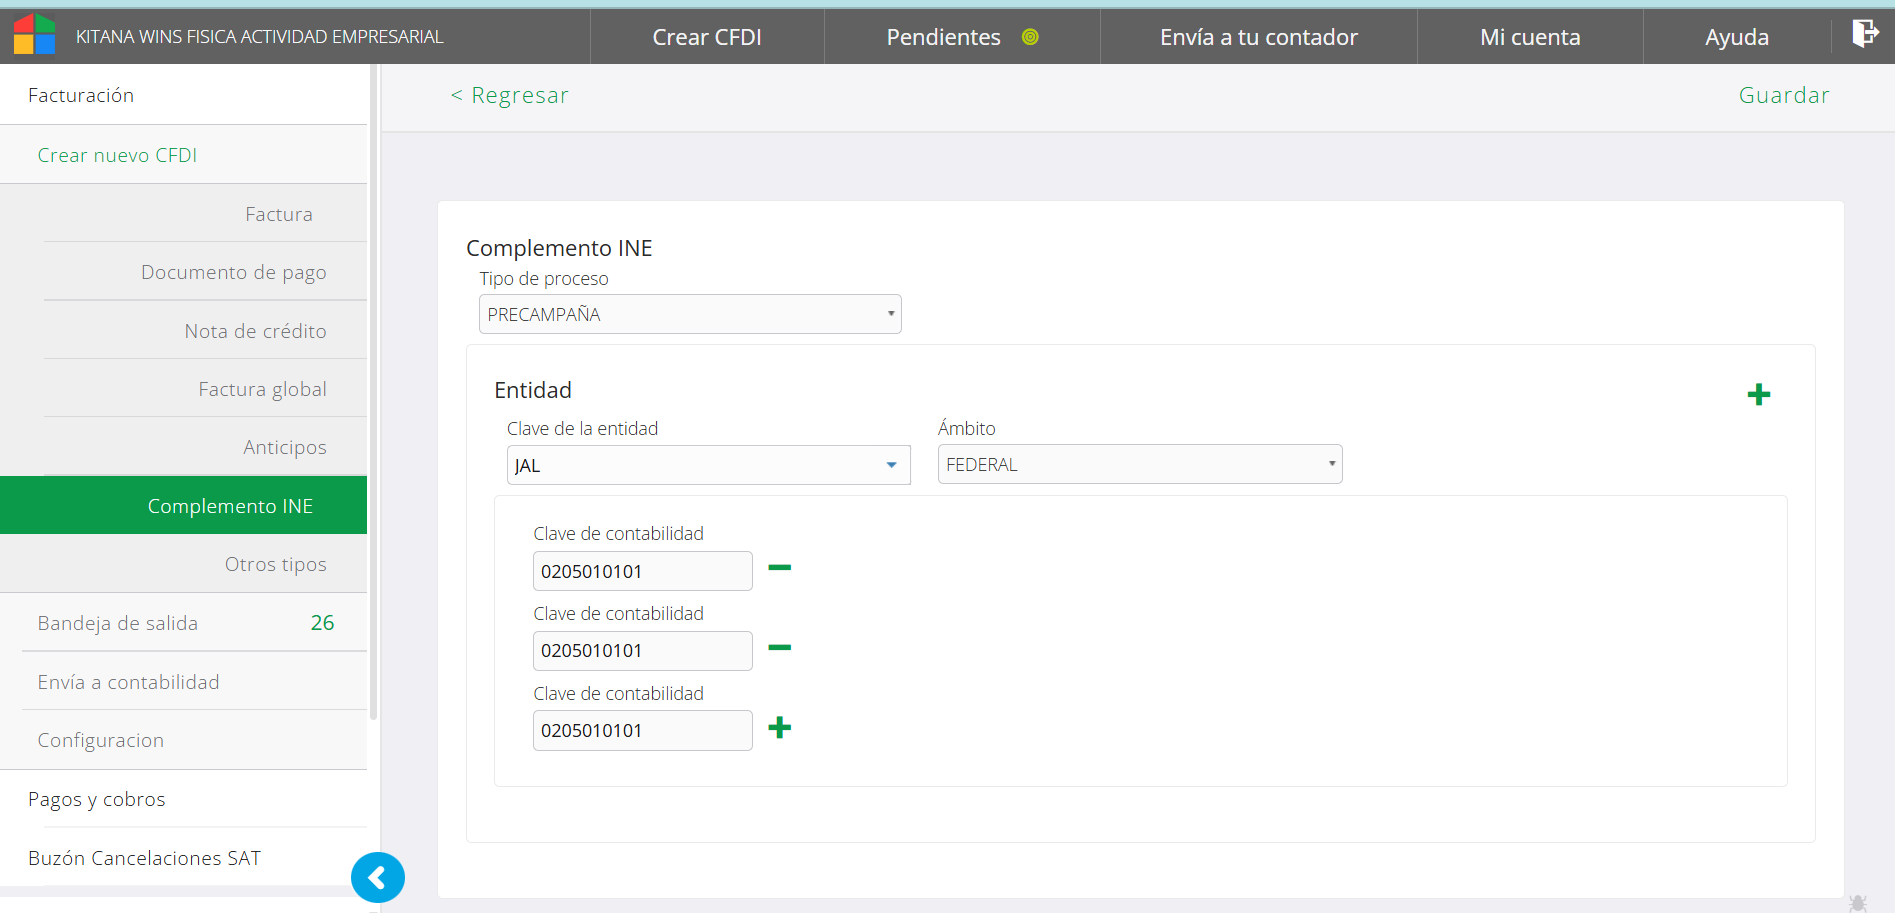Go back using Regresar link
This screenshot has height=913, width=1895.
[x=510, y=95]
